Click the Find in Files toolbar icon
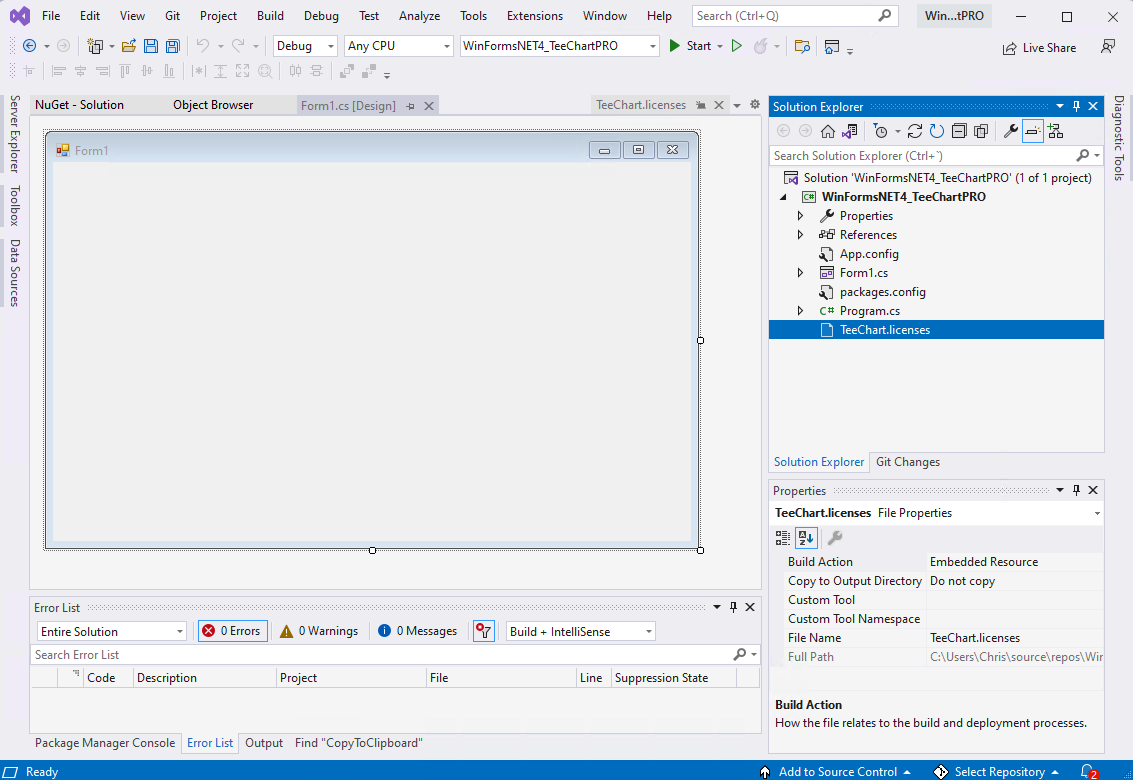Screen dimensions: 1133x780 pyautogui.click(x=802, y=46)
